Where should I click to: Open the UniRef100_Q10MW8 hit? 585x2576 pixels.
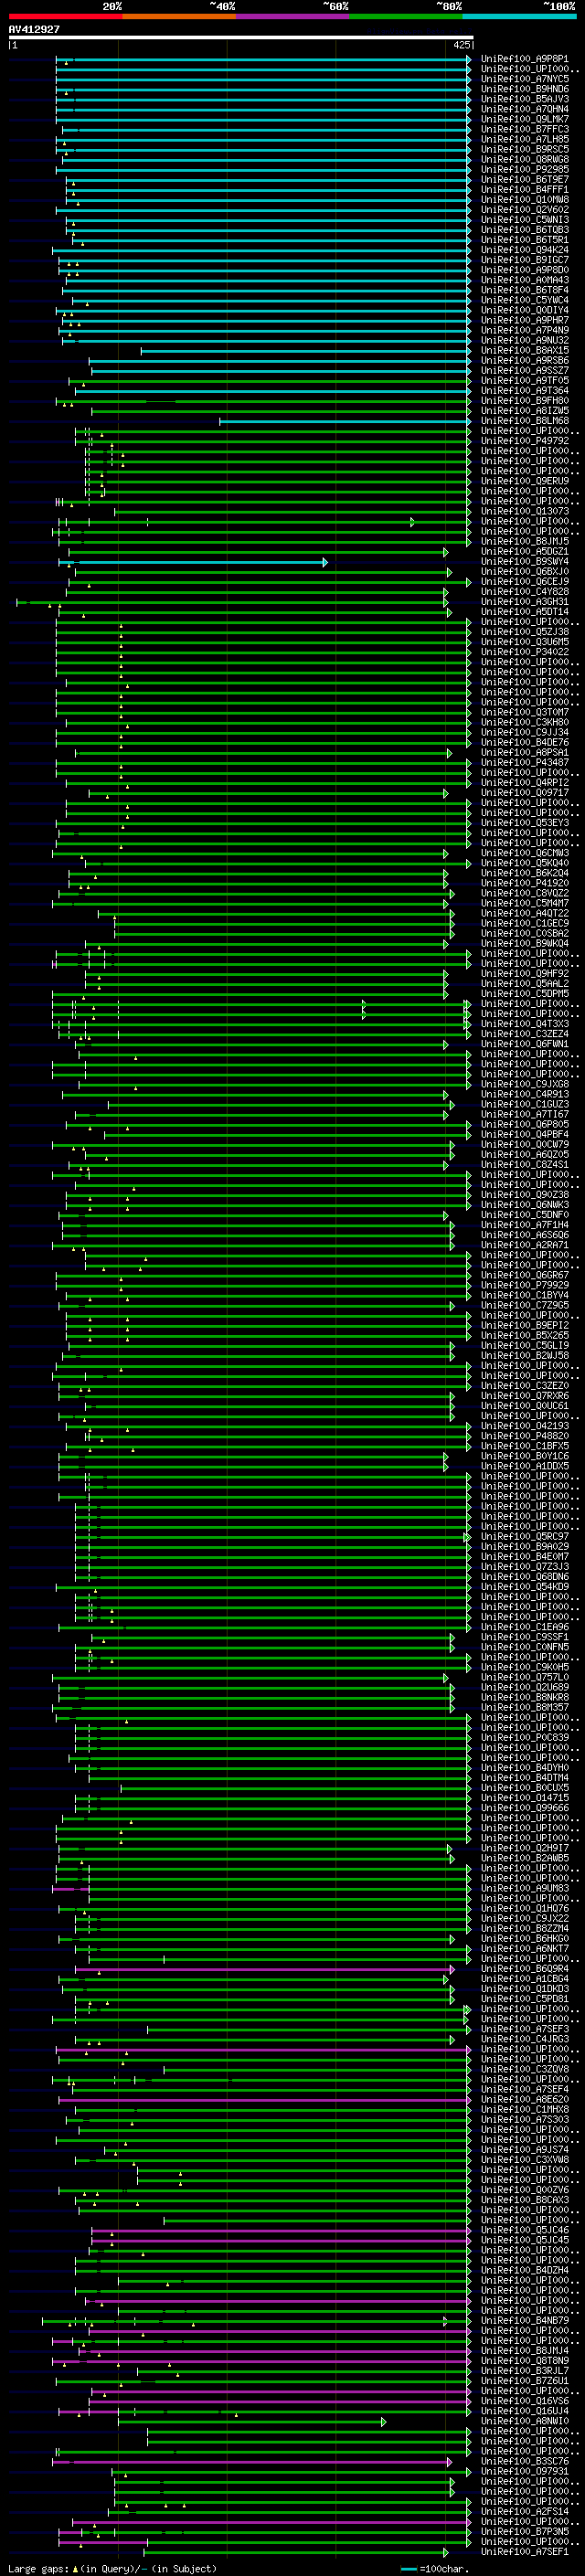click(525, 200)
